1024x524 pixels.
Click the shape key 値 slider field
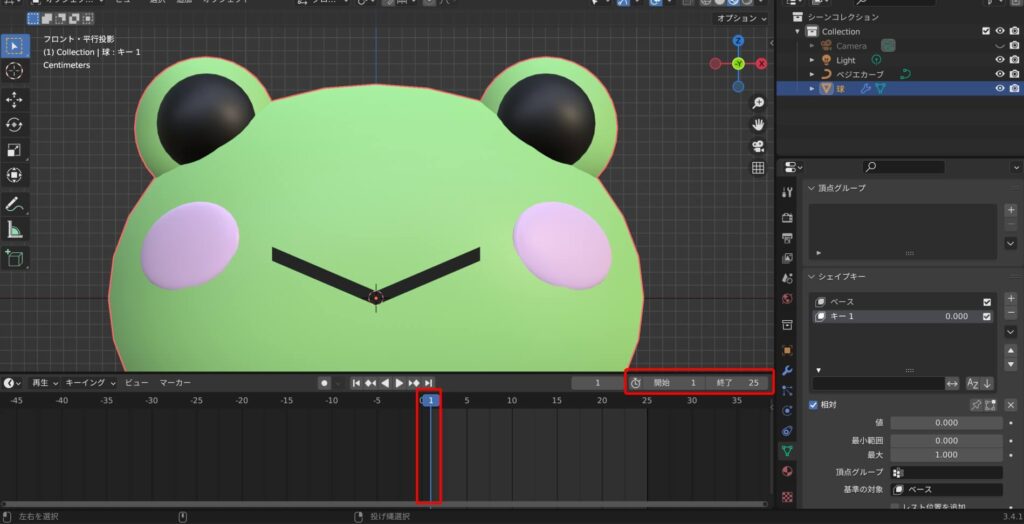[x=946, y=423]
